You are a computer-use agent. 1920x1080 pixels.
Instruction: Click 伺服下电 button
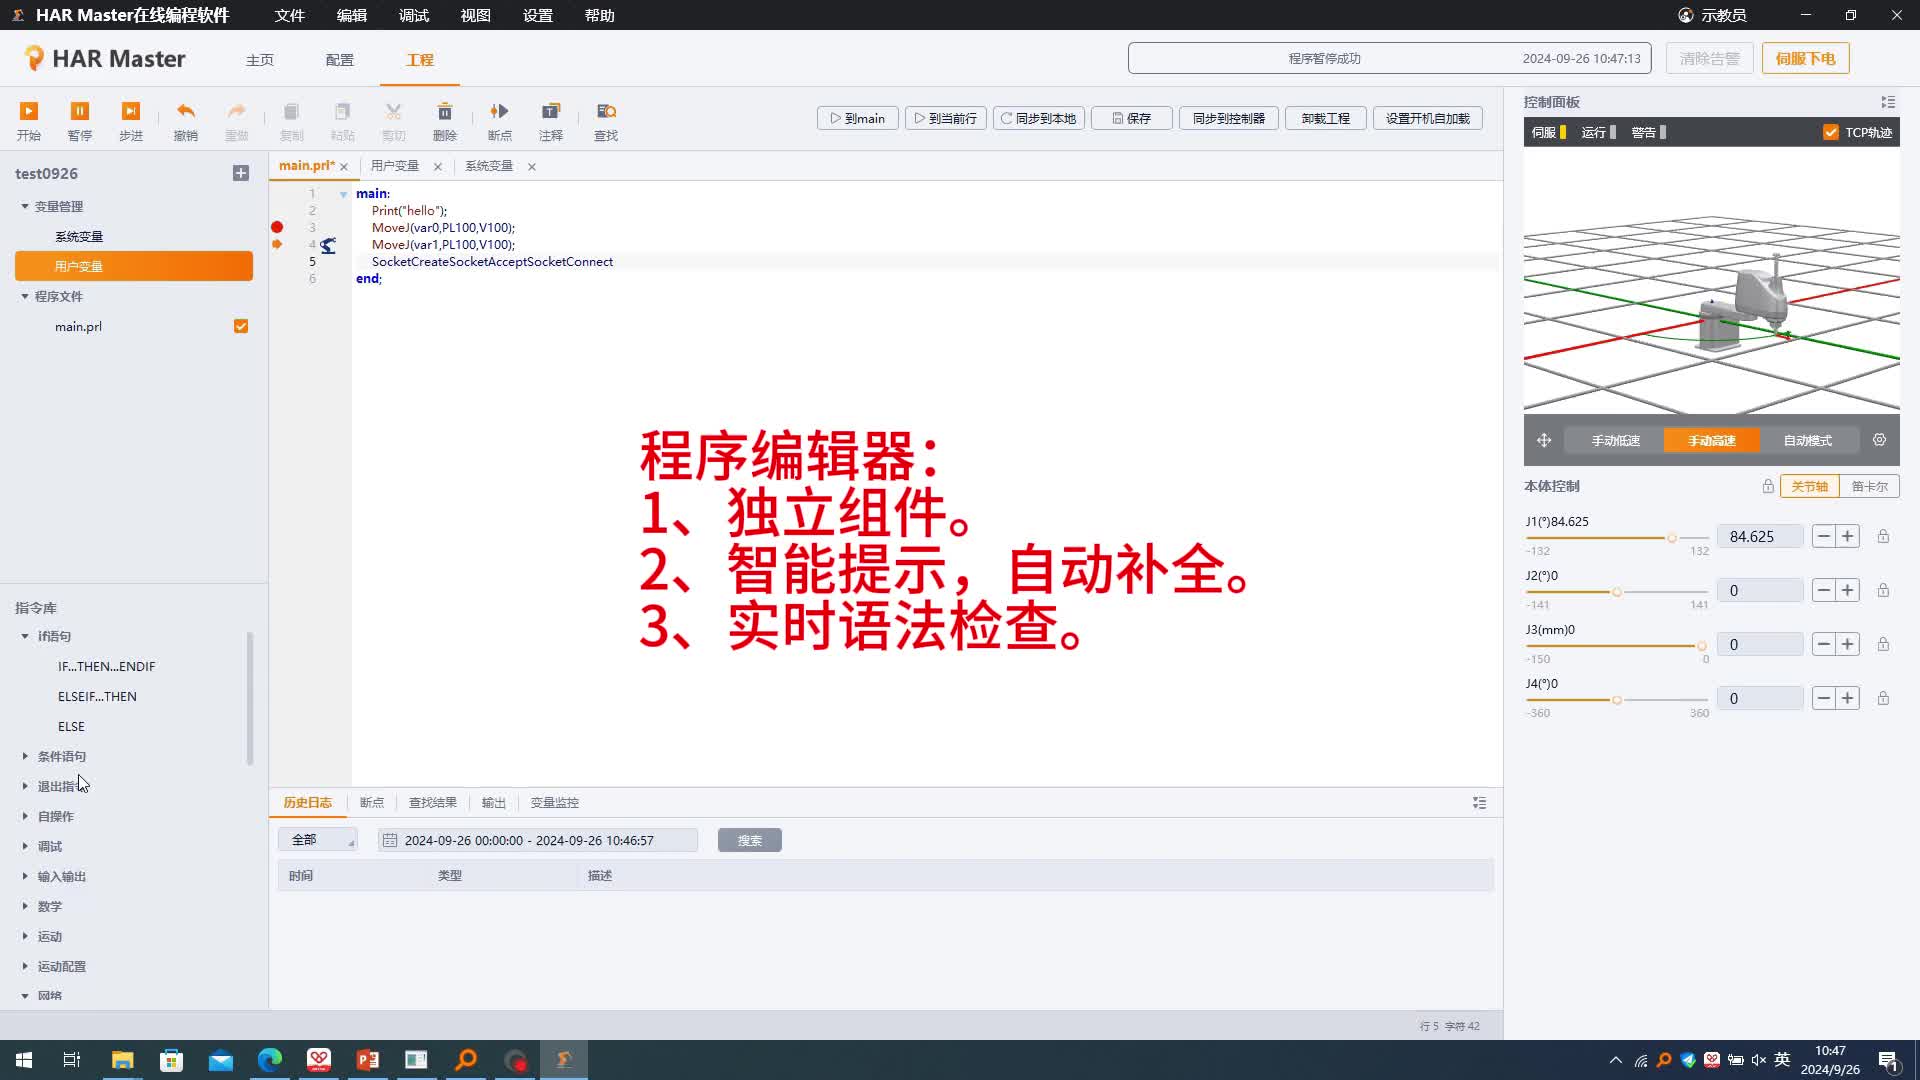click(1805, 58)
